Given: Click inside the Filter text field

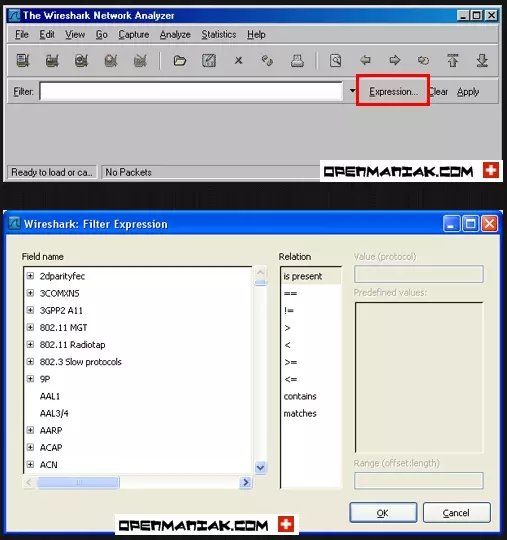Looking at the screenshot, I should tap(191, 91).
